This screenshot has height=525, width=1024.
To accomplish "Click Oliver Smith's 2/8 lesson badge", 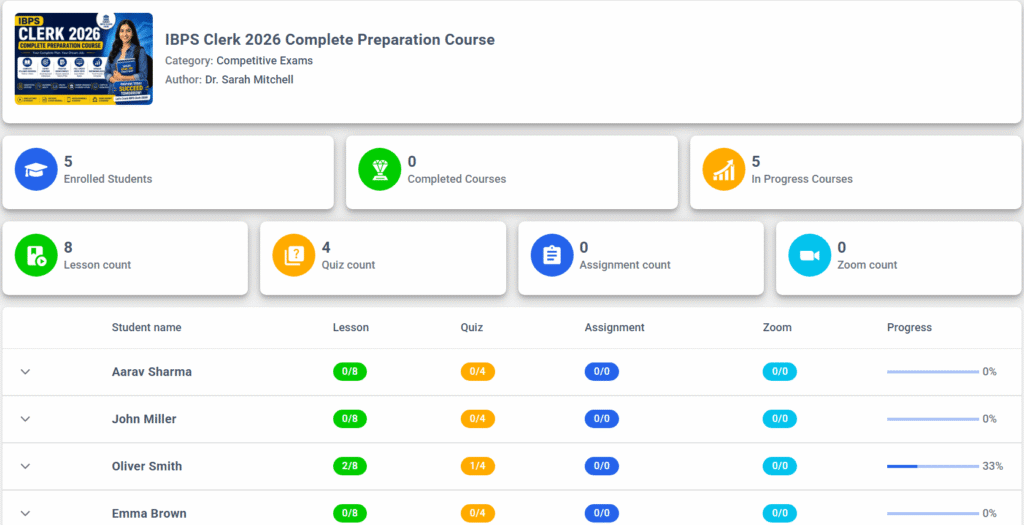I will [x=350, y=466].
